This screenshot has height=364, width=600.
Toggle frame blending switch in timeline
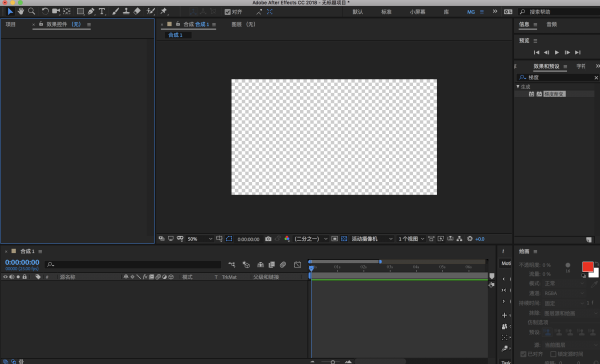(x=272, y=264)
